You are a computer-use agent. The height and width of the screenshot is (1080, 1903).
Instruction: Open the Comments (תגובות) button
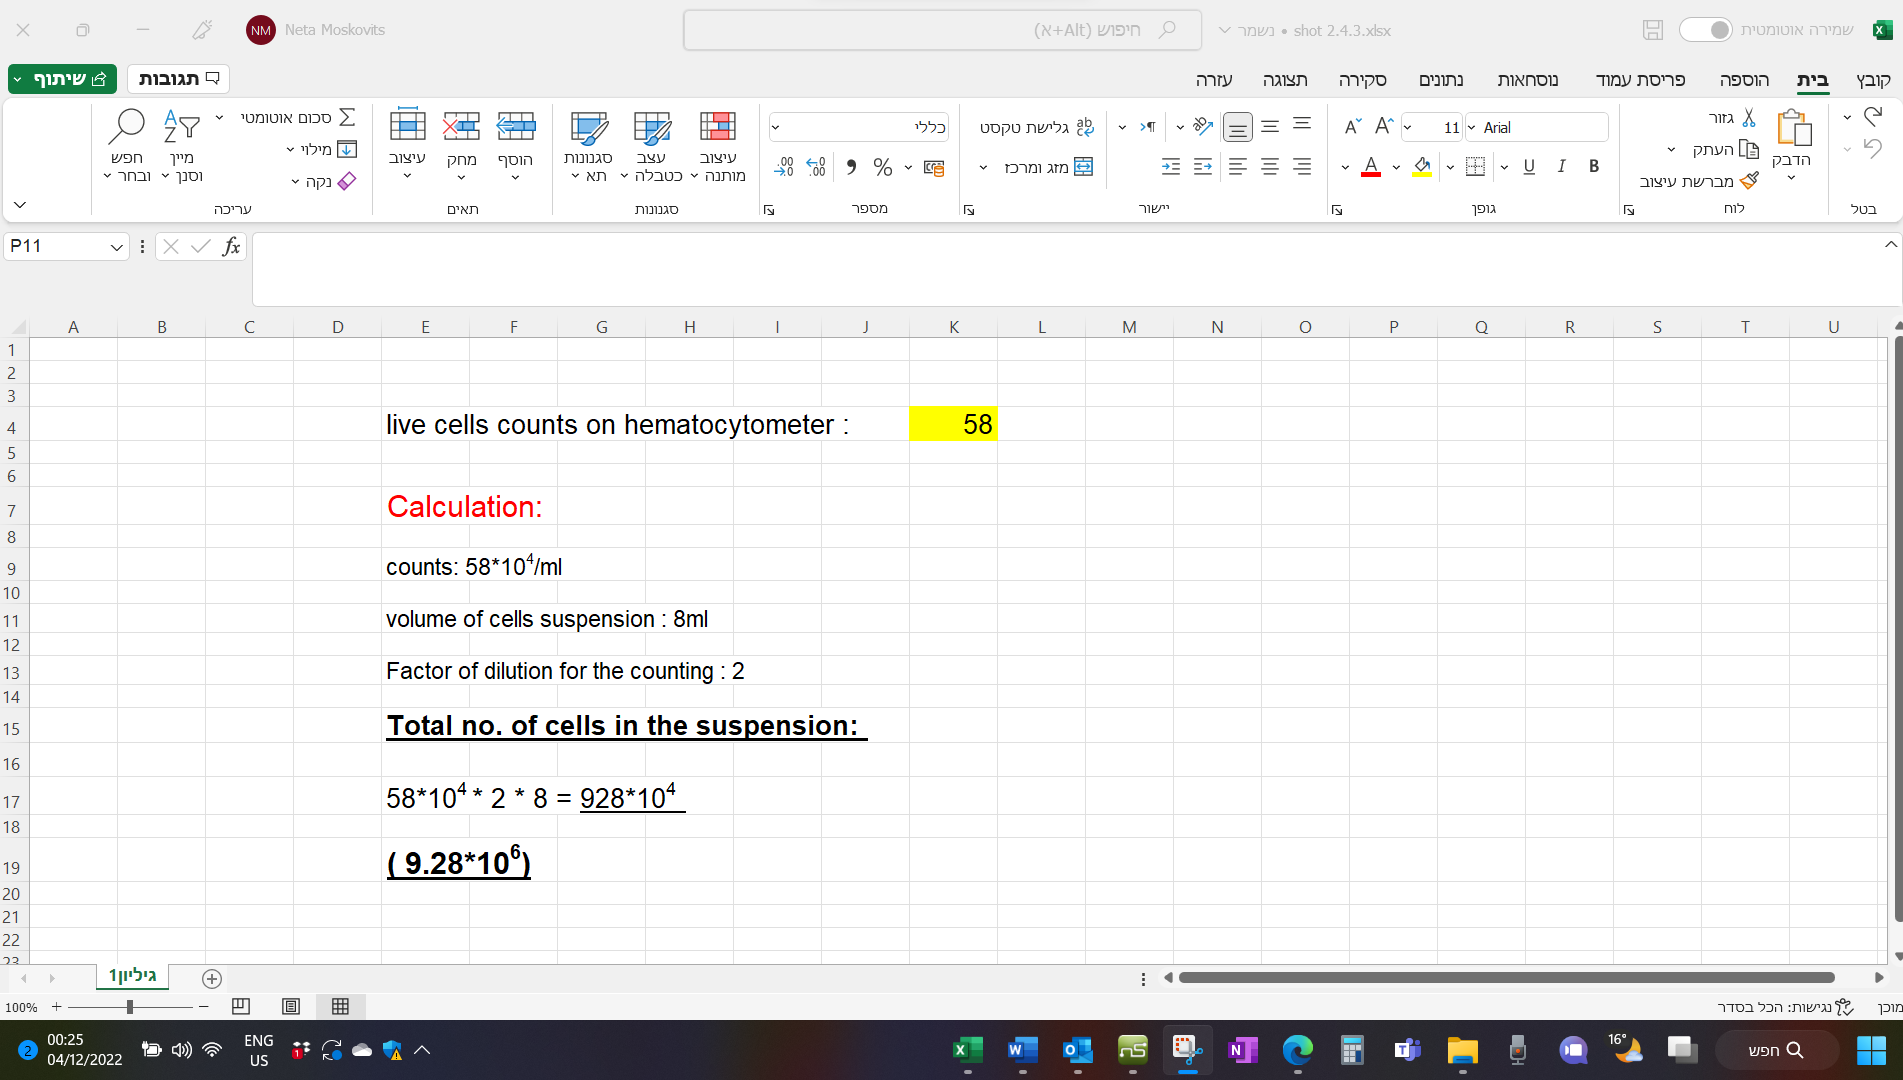[178, 79]
